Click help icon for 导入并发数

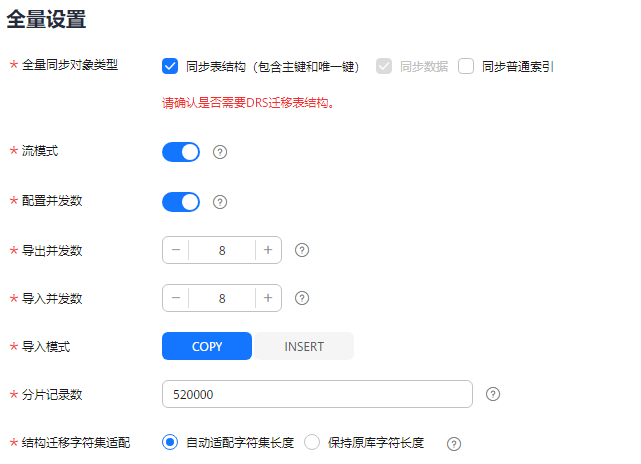302,298
